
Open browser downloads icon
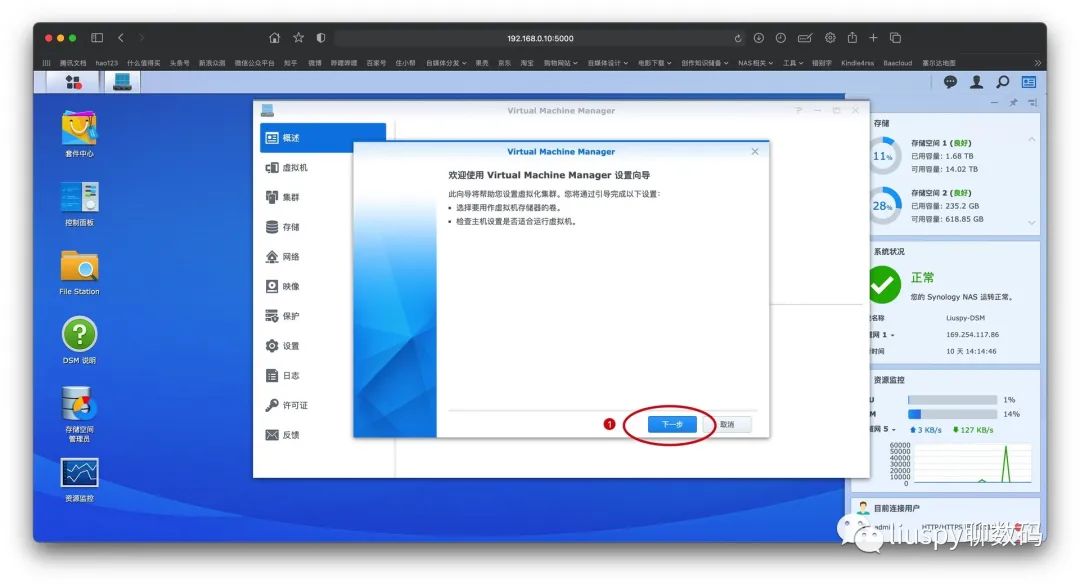pos(759,38)
